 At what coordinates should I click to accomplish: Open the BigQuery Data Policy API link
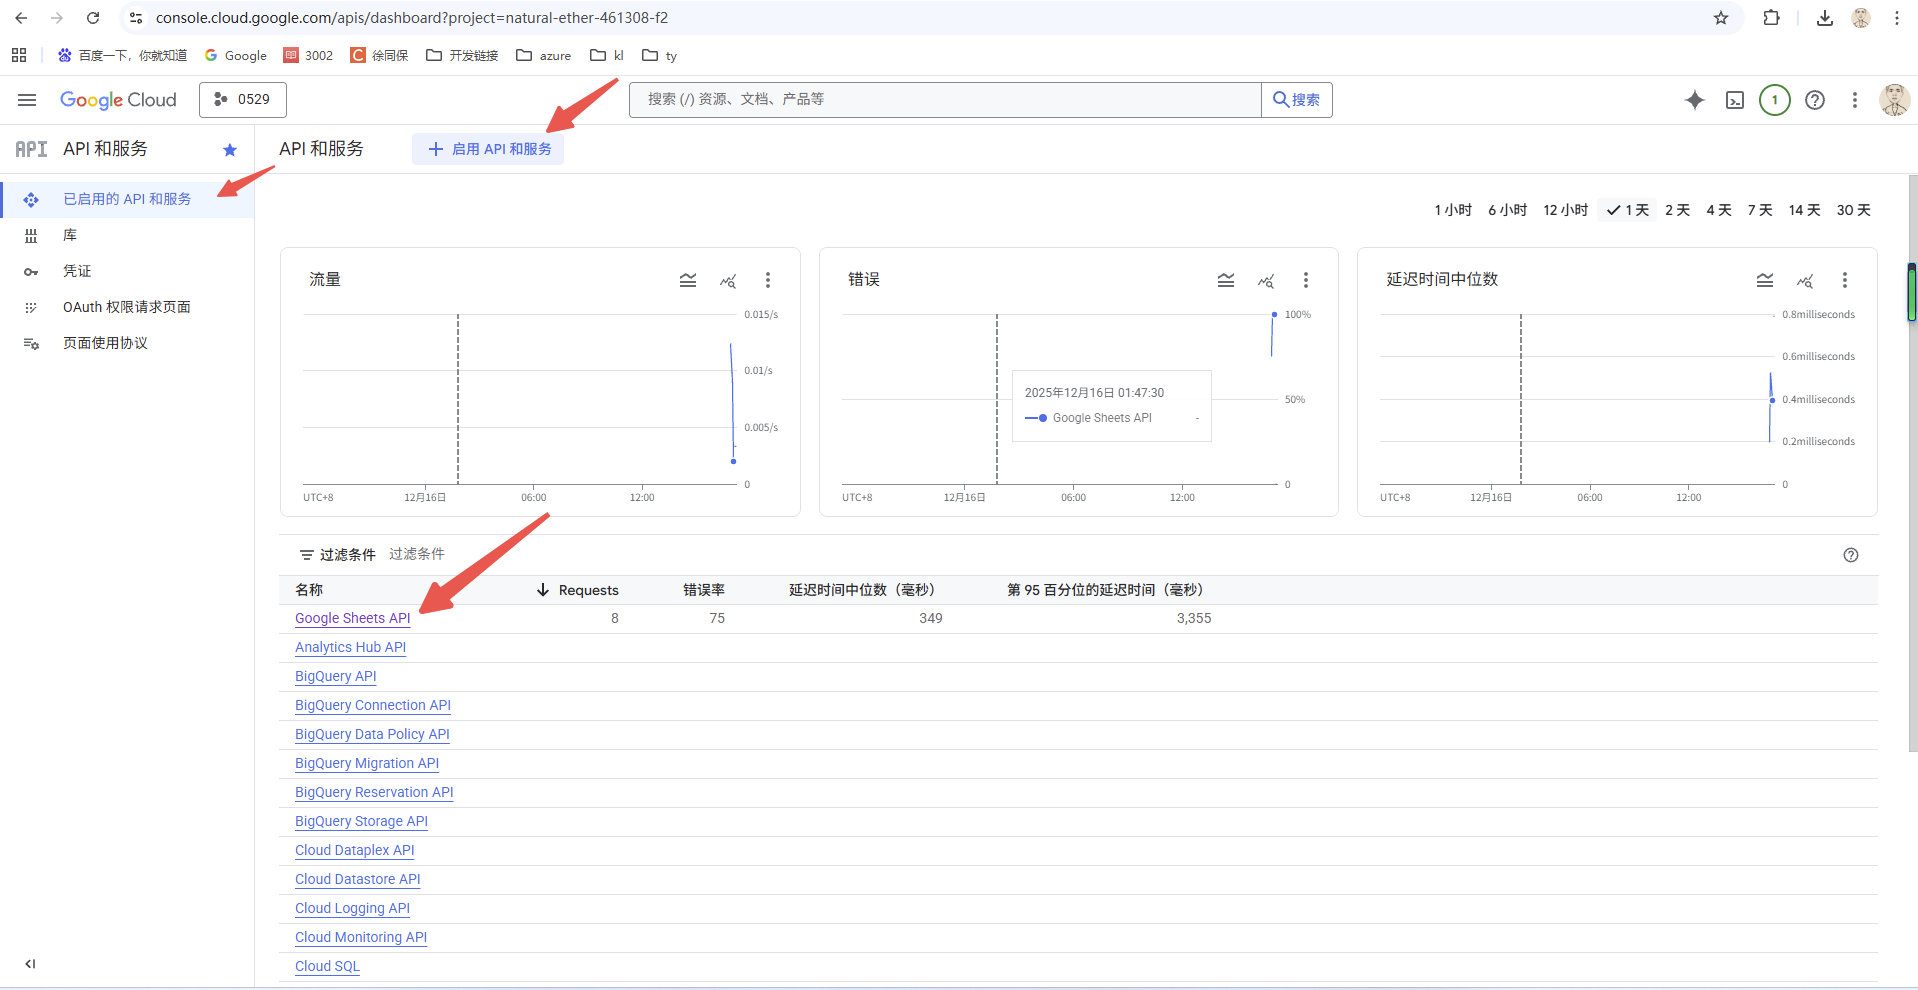click(372, 734)
